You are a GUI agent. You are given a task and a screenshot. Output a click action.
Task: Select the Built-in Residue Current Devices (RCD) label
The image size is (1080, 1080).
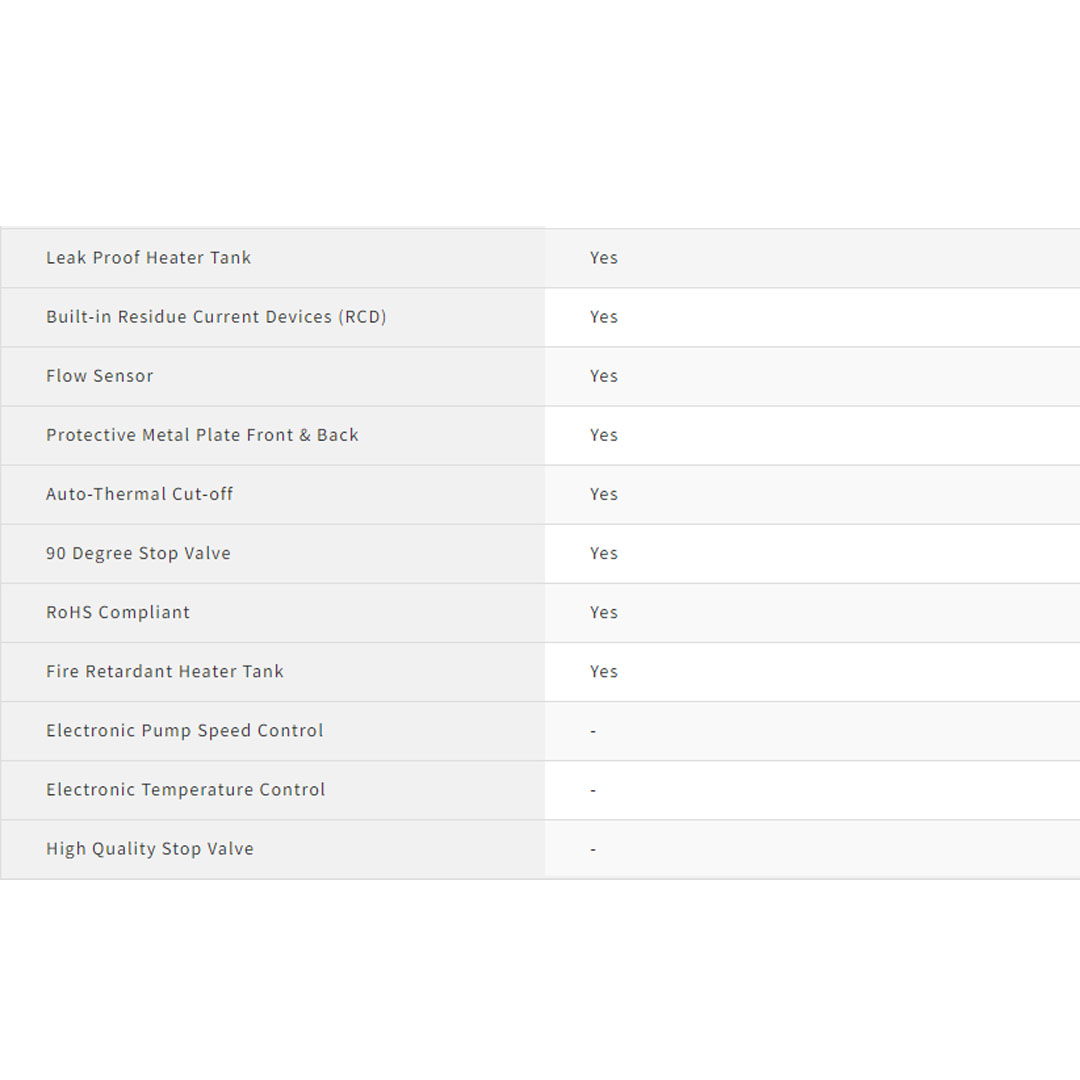click(x=216, y=317)
